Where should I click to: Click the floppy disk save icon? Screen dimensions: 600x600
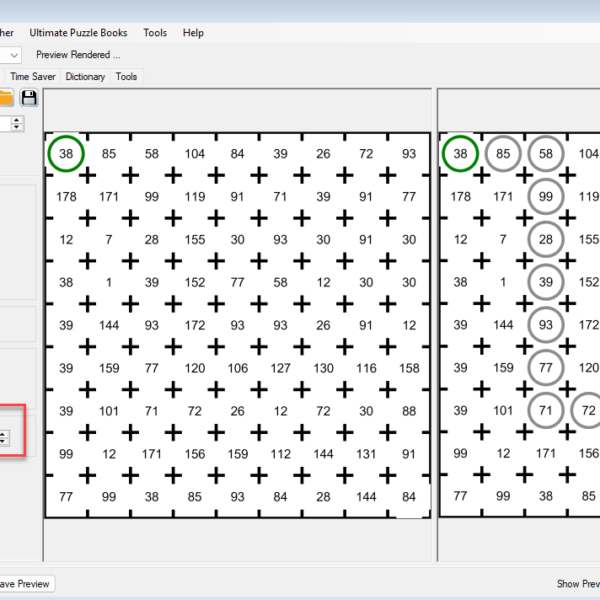(x=29, y=97)
